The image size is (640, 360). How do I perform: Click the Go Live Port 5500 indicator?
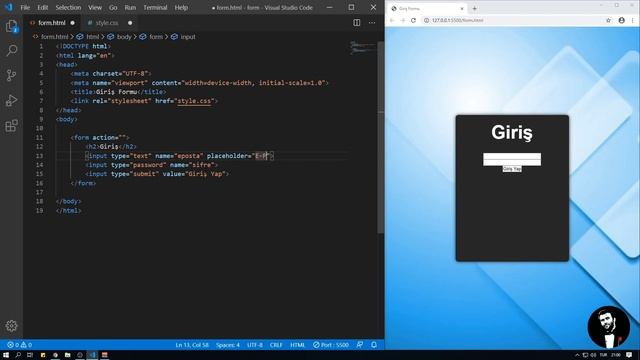pyautogui.click(x=331, y=345)
